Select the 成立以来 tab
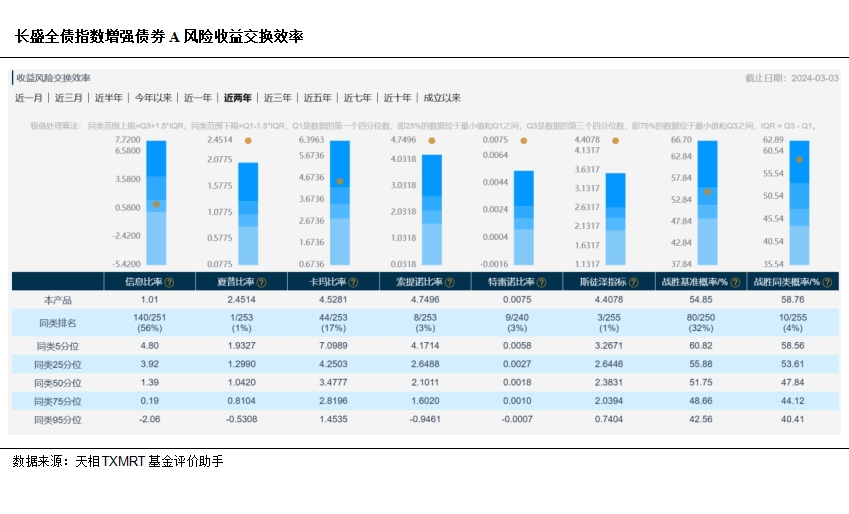This screenshot has width=849, height=514. coord(442,98)
